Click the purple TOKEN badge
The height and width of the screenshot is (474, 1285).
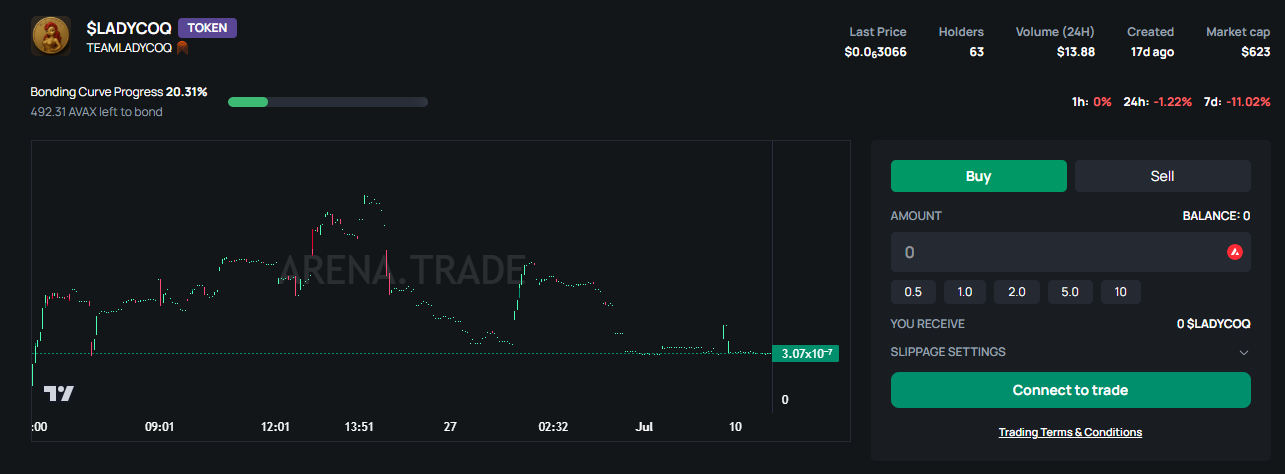coord(207,28)
